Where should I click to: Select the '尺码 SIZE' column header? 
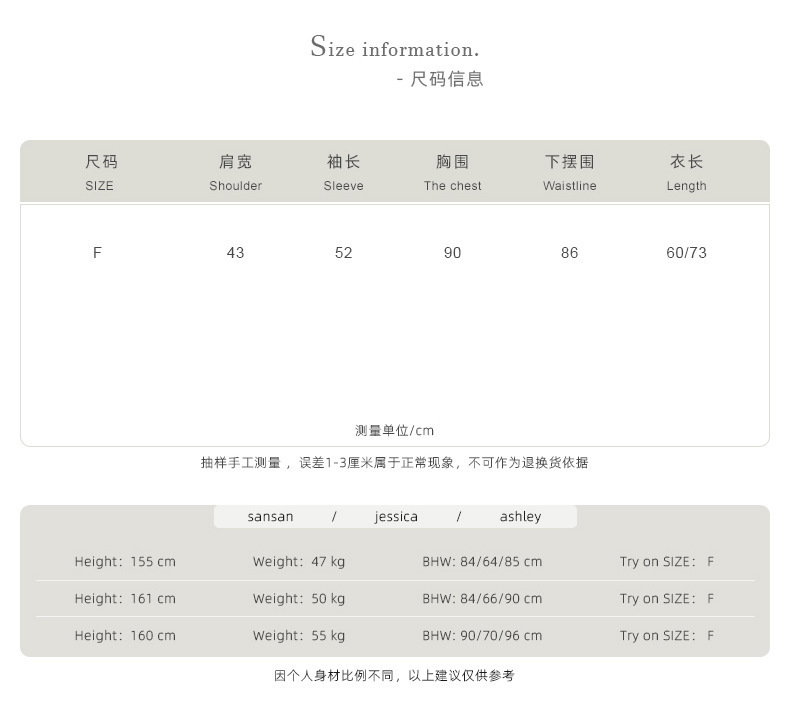100,172
